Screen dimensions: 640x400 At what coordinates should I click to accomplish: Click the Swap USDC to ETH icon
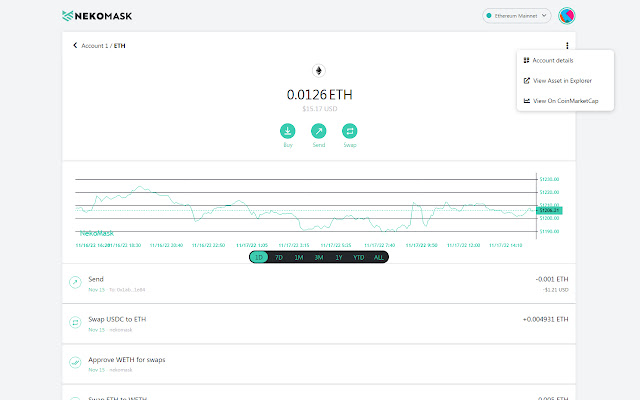(x=75, y=322)
